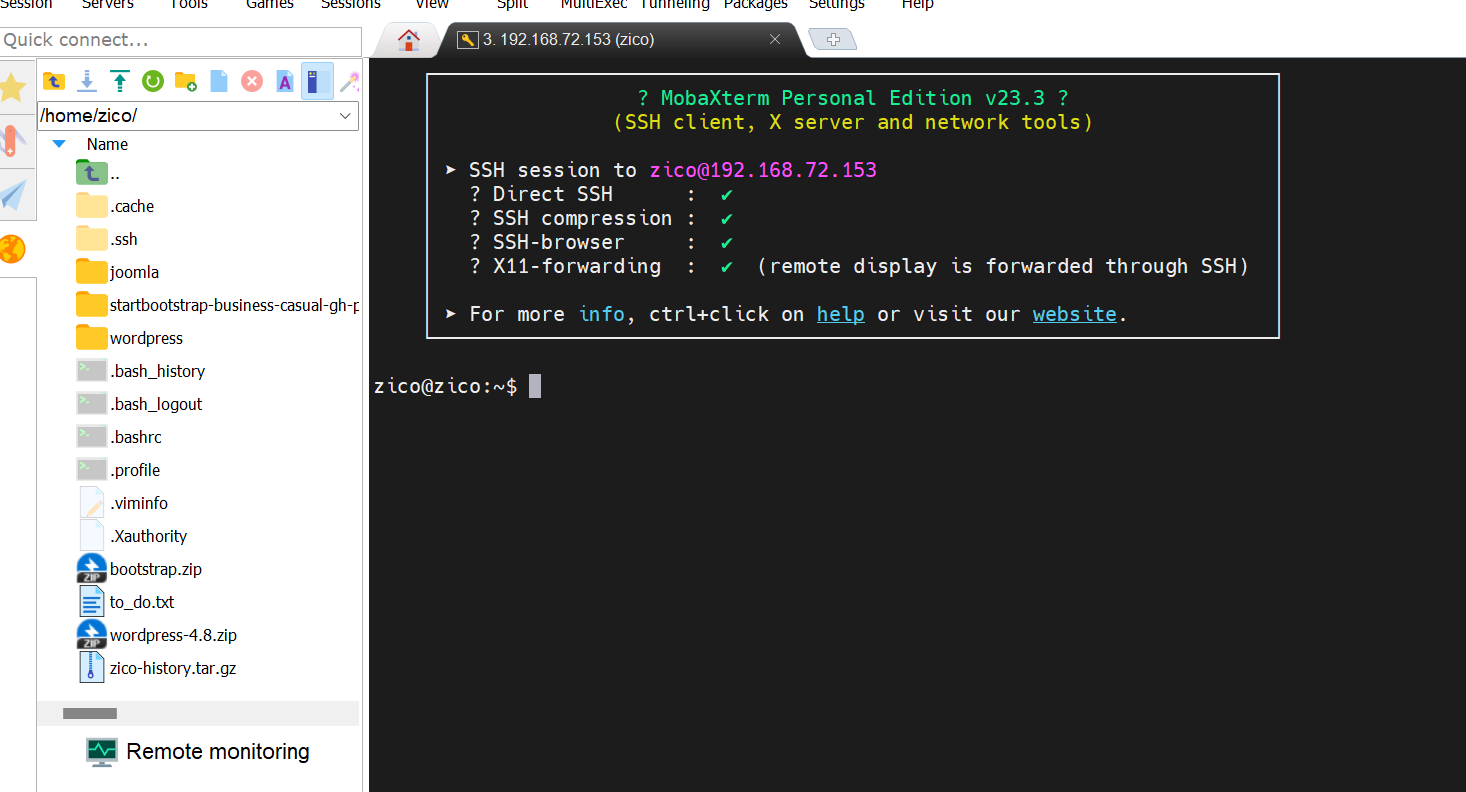Open the Help menu
This screenshot has width=1466, height=792.
click(918, 5)
